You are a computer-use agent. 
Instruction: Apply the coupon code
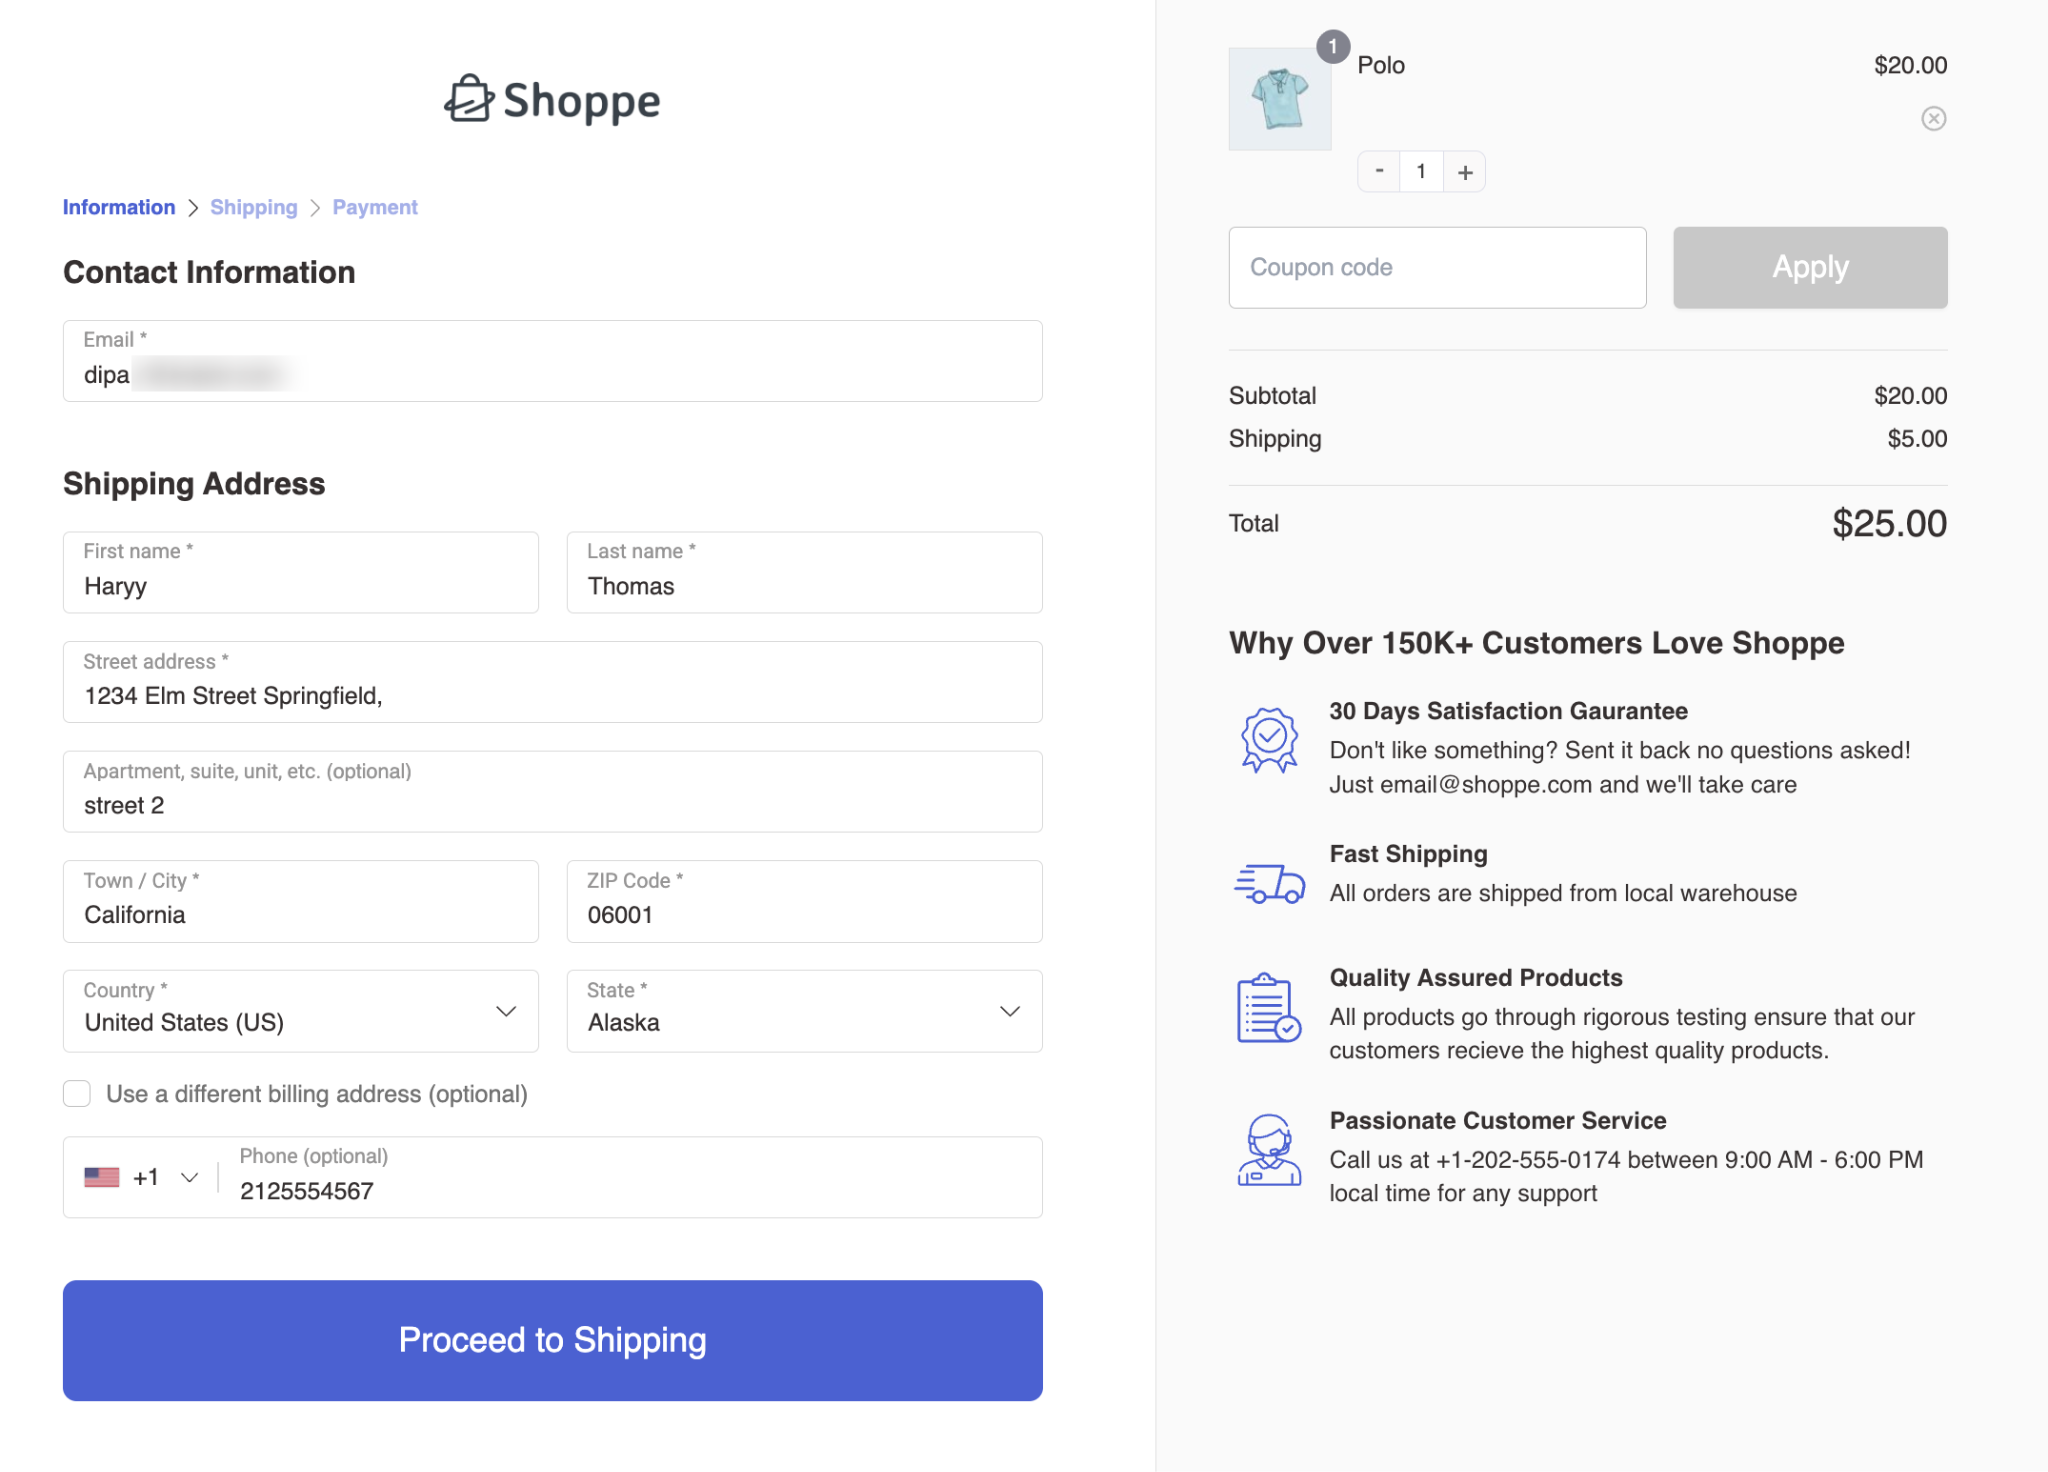(x=1809, y=267)
